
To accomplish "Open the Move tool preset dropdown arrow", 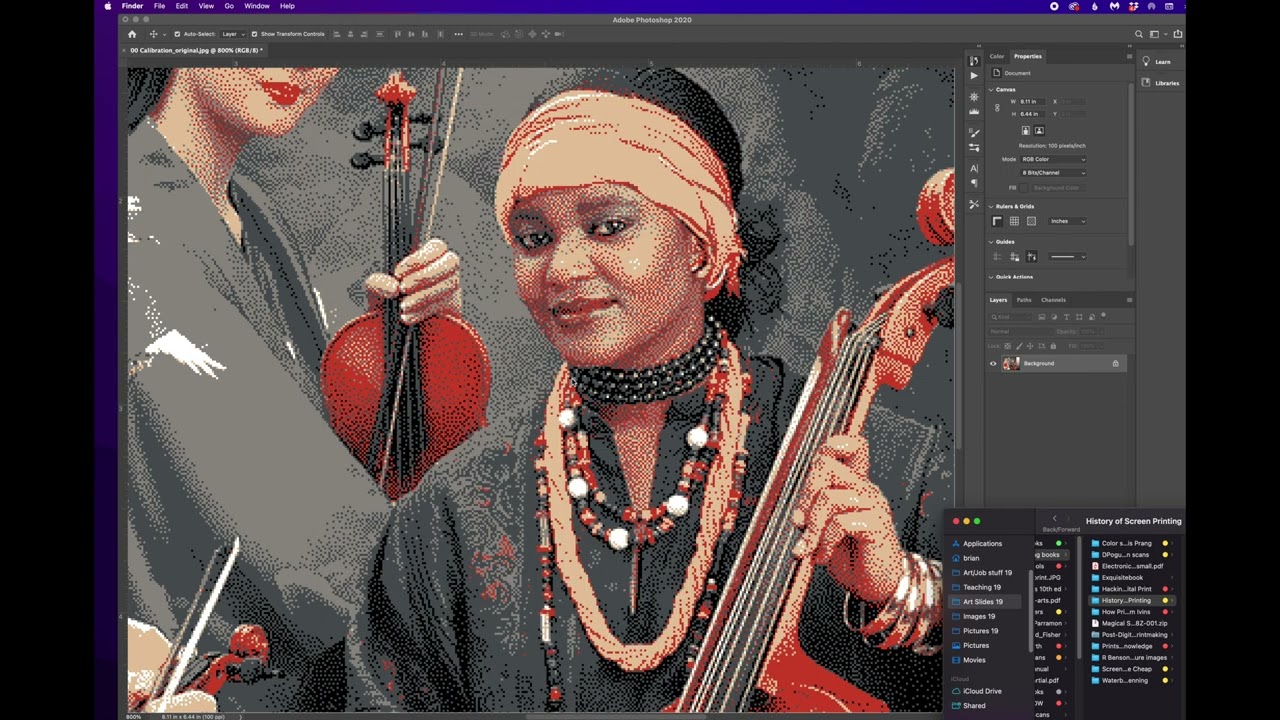I will 164,35.
